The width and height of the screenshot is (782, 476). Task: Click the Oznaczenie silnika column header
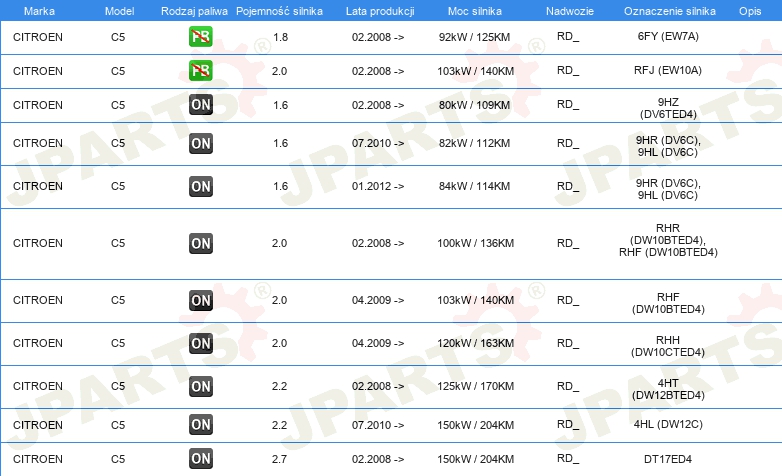click(670, 11)
